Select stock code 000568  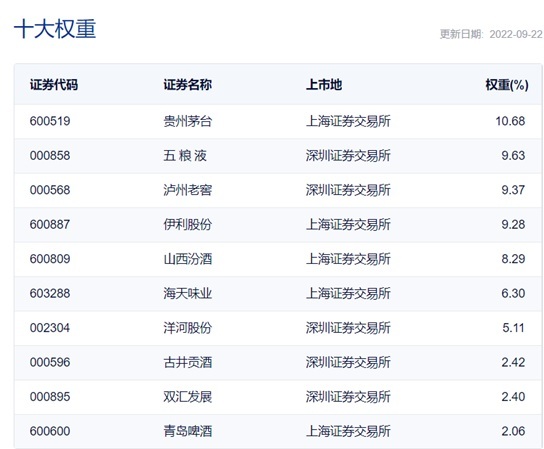(x=50, y=190)
